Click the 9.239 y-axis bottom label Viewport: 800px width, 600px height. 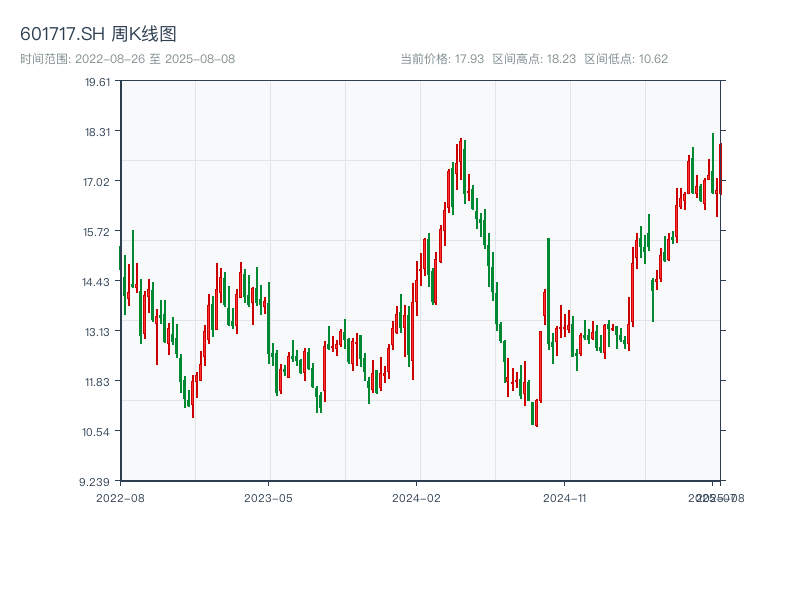97,482
